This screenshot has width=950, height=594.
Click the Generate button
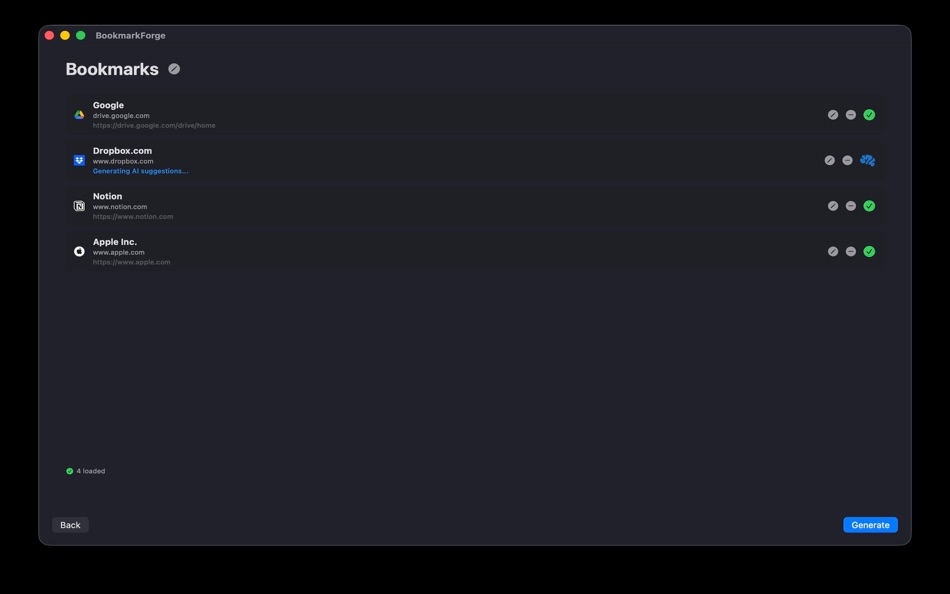(870, 524)
